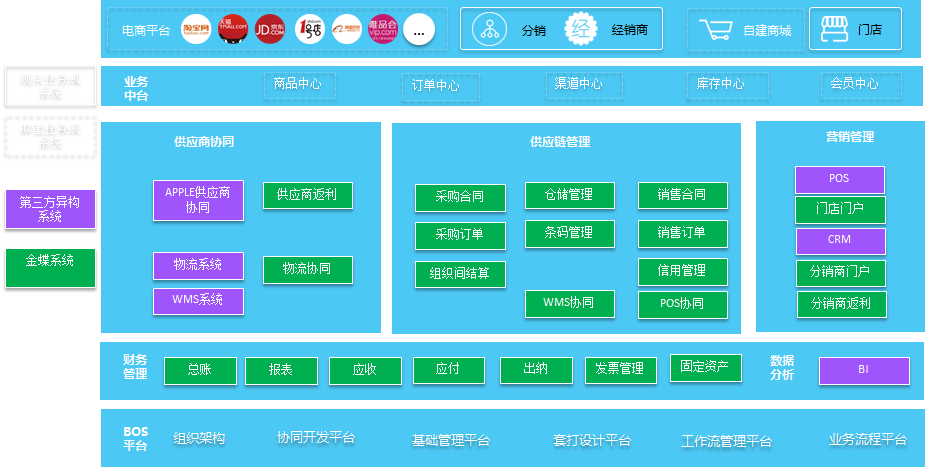
Task: Open the 仓储管理 module
Action: point(569,195)
